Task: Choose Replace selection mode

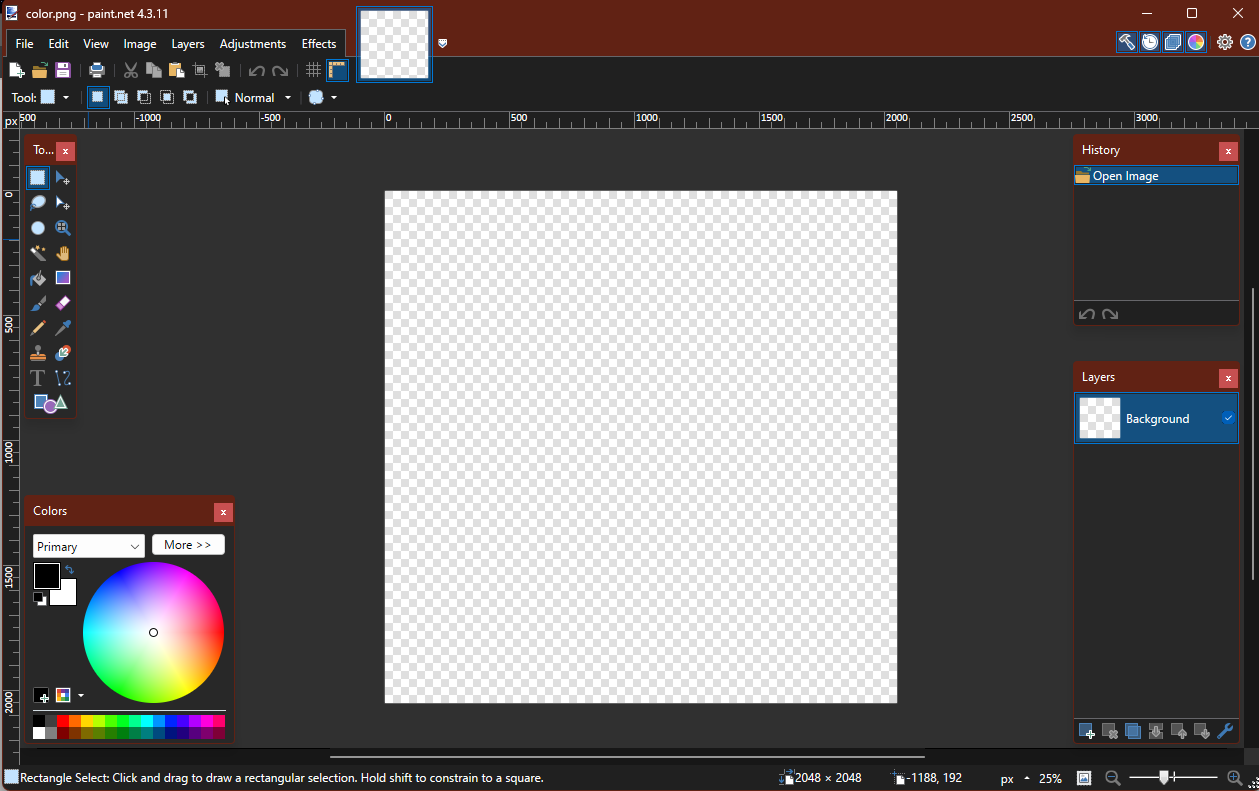Action: coord(97,97)
